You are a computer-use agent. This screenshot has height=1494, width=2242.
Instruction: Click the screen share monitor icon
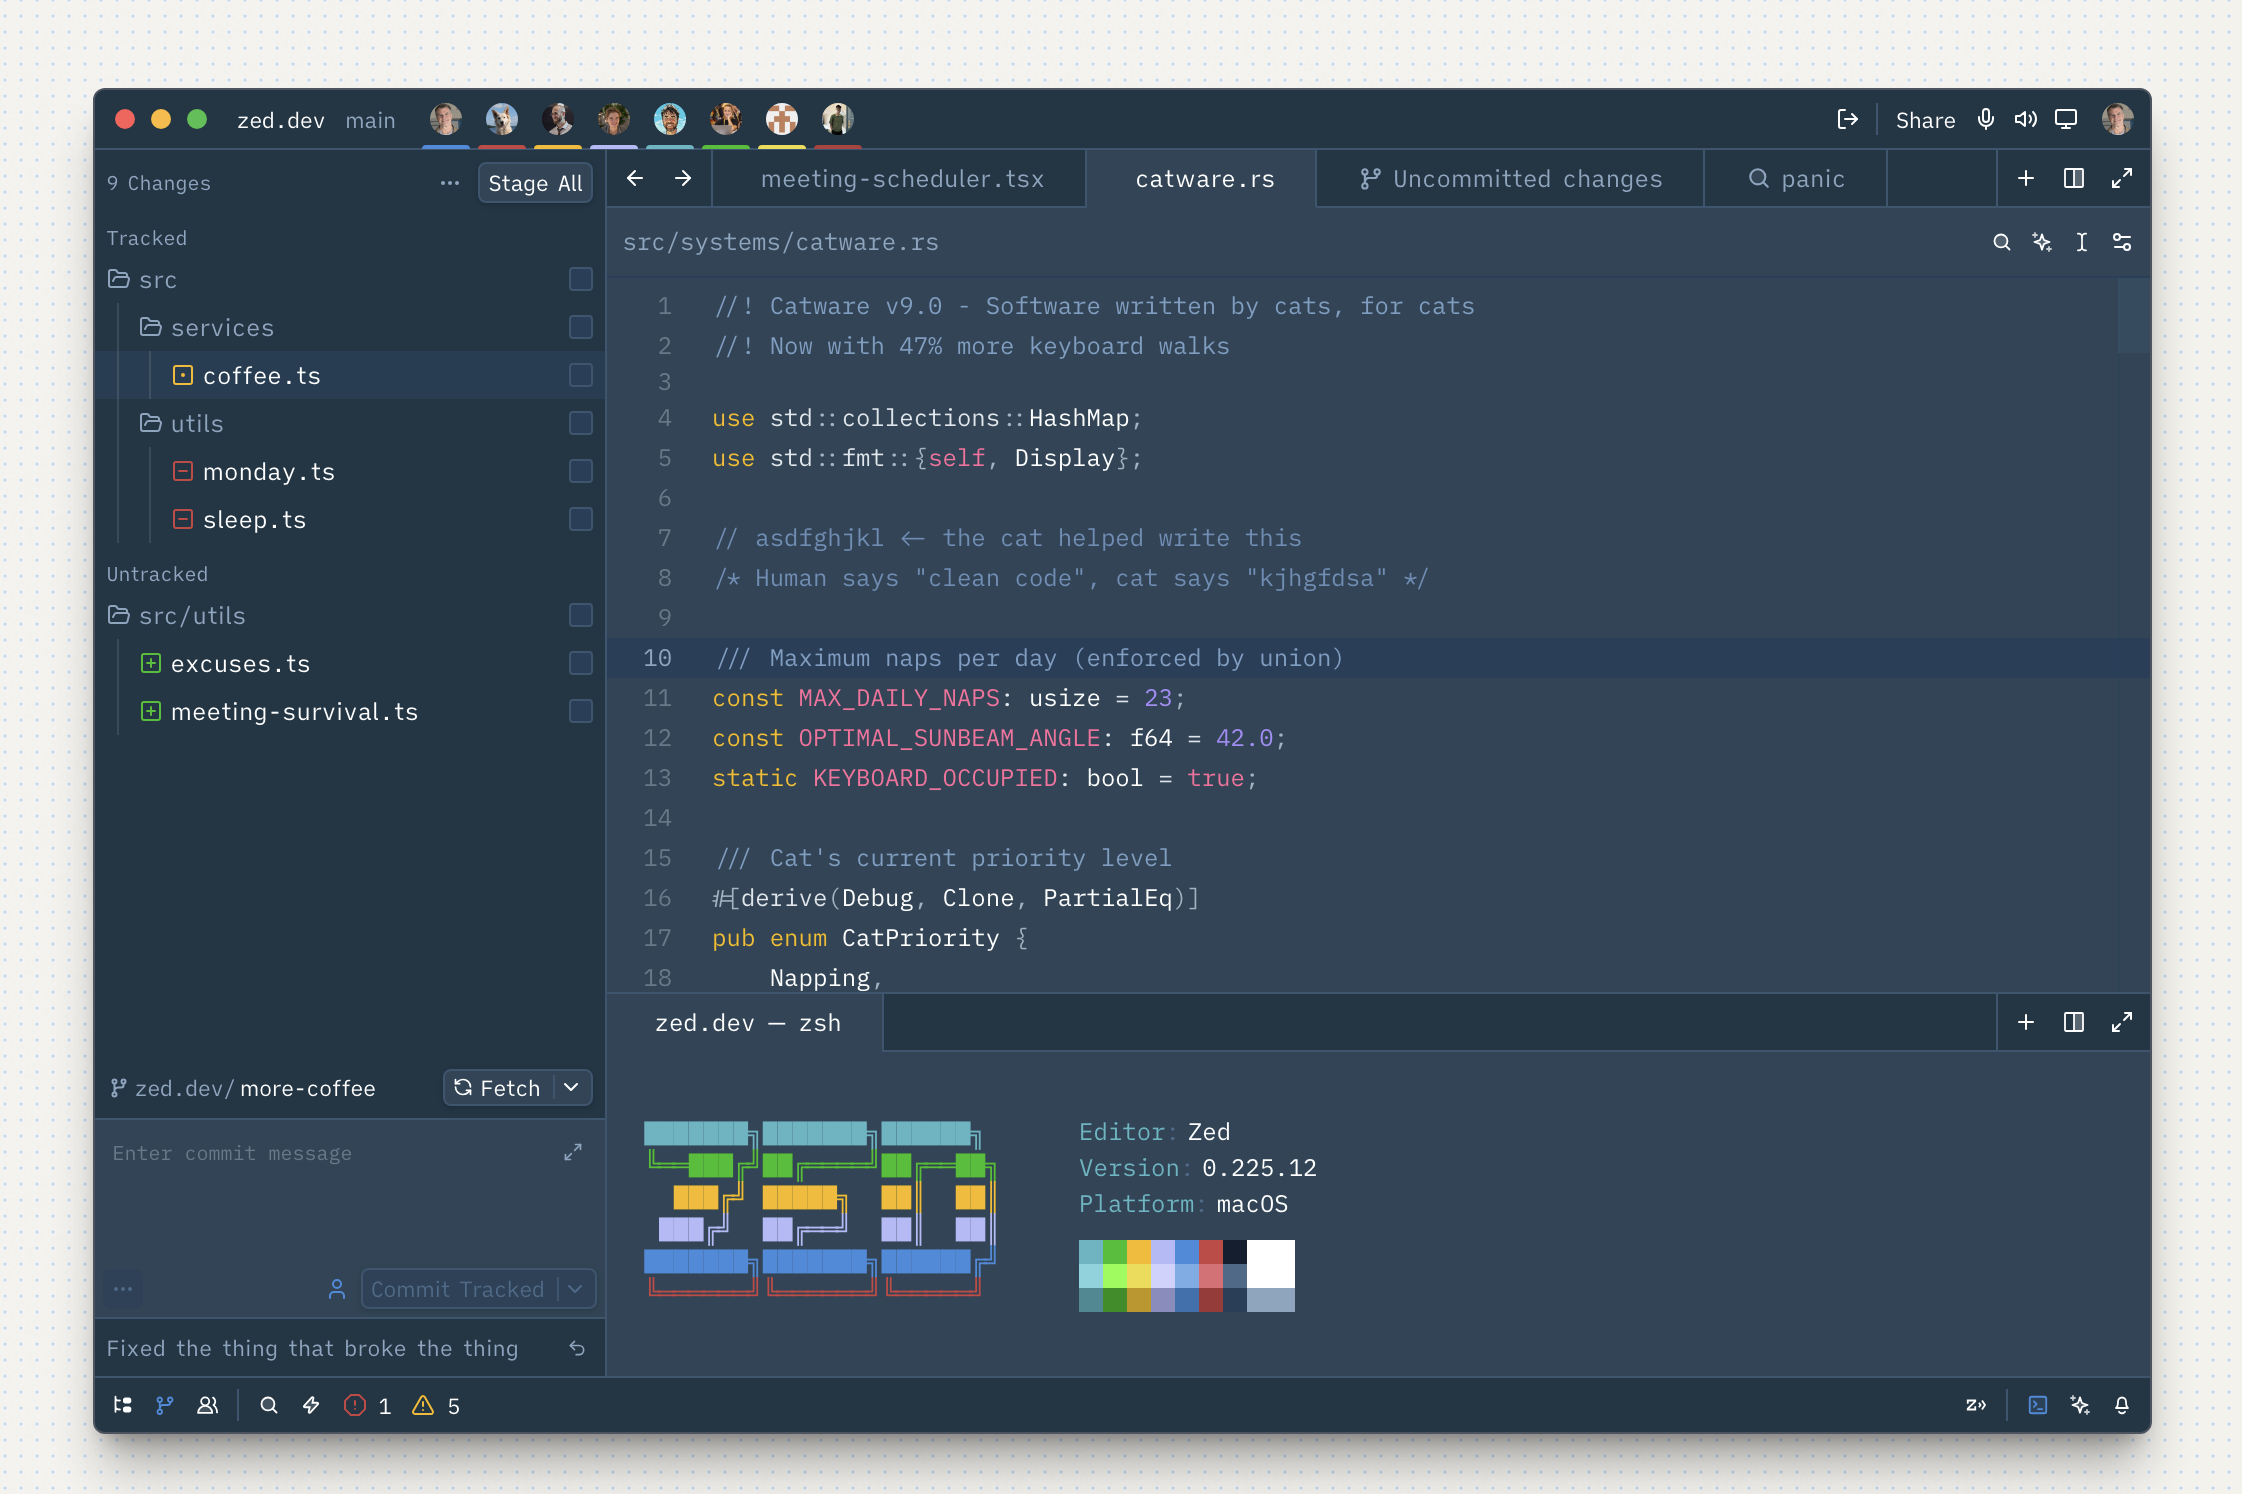point(2066,120)
